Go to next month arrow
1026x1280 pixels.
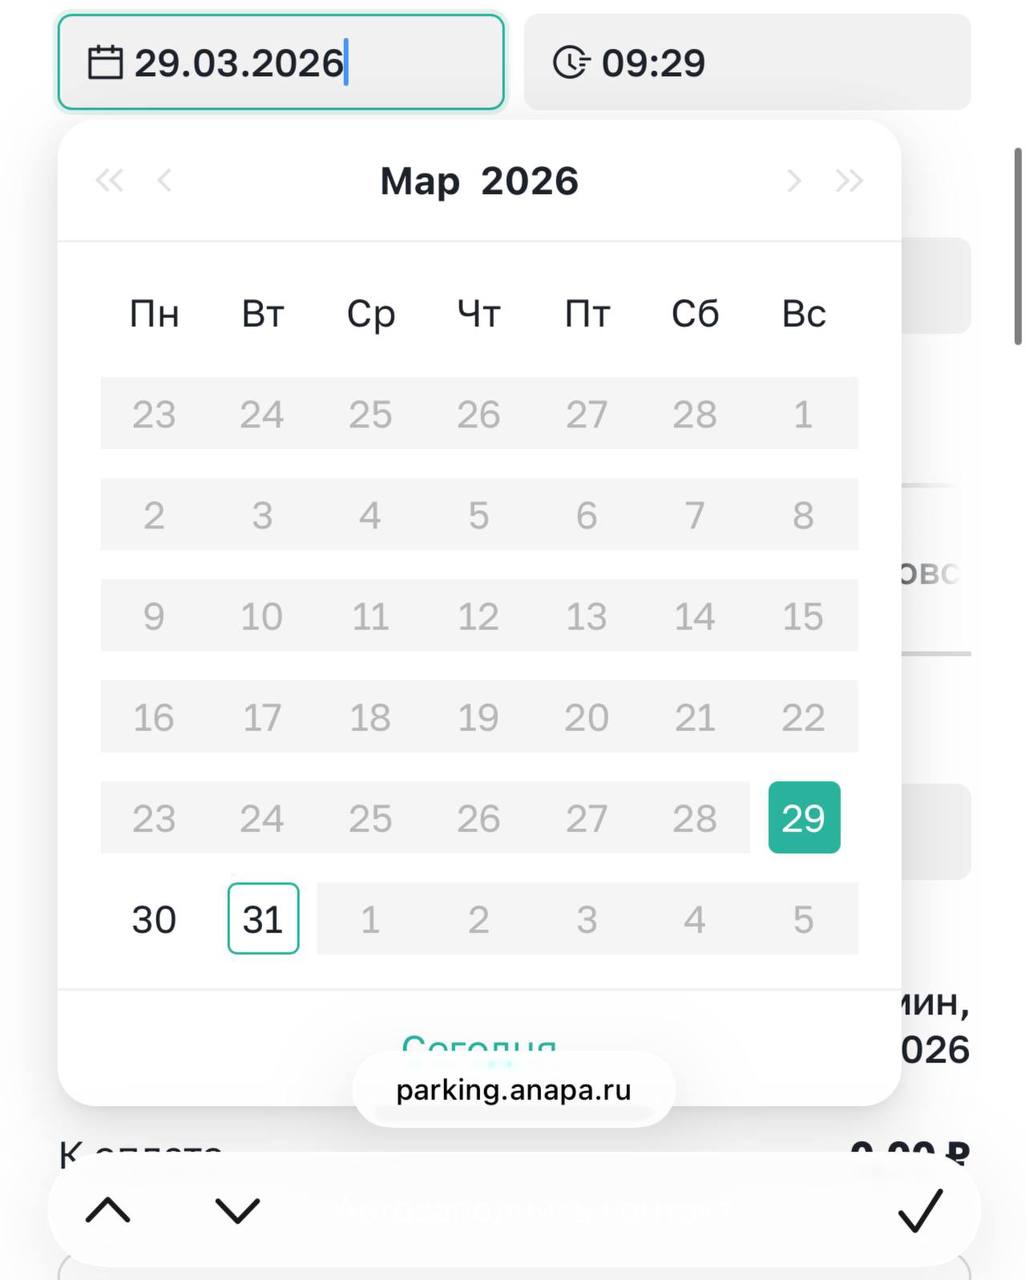794,181
